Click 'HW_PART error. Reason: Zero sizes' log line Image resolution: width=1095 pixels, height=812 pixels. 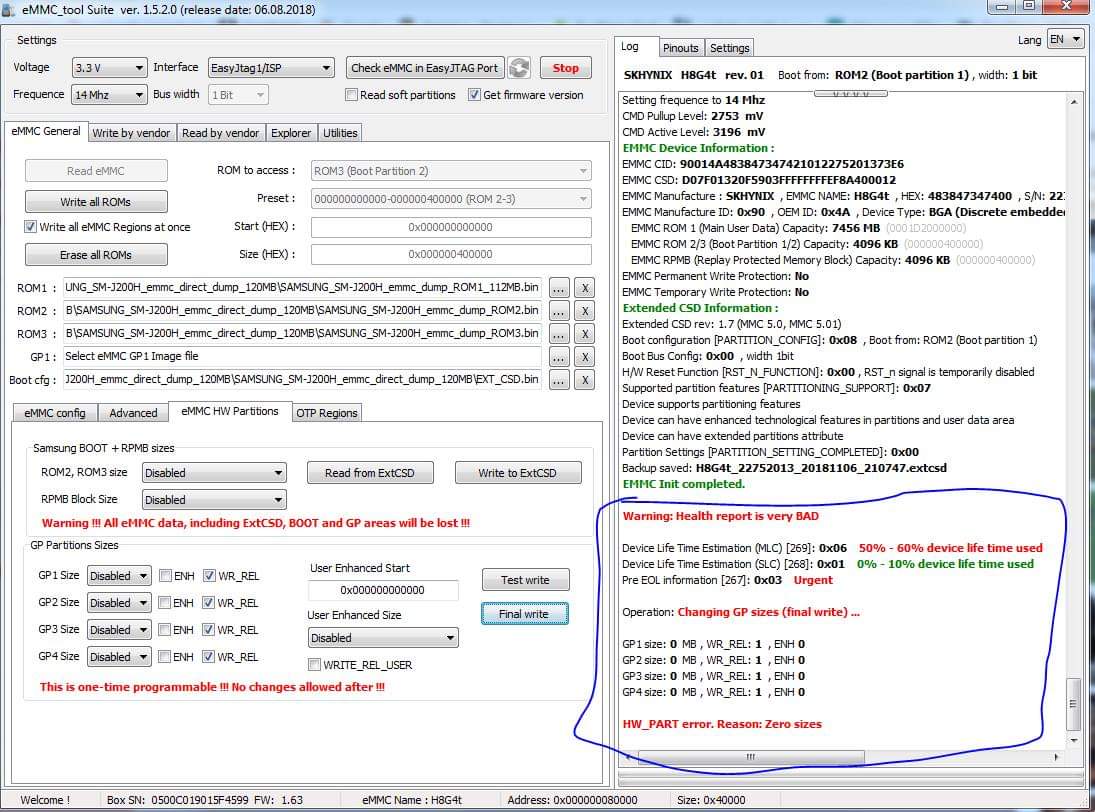click(722, 724)
